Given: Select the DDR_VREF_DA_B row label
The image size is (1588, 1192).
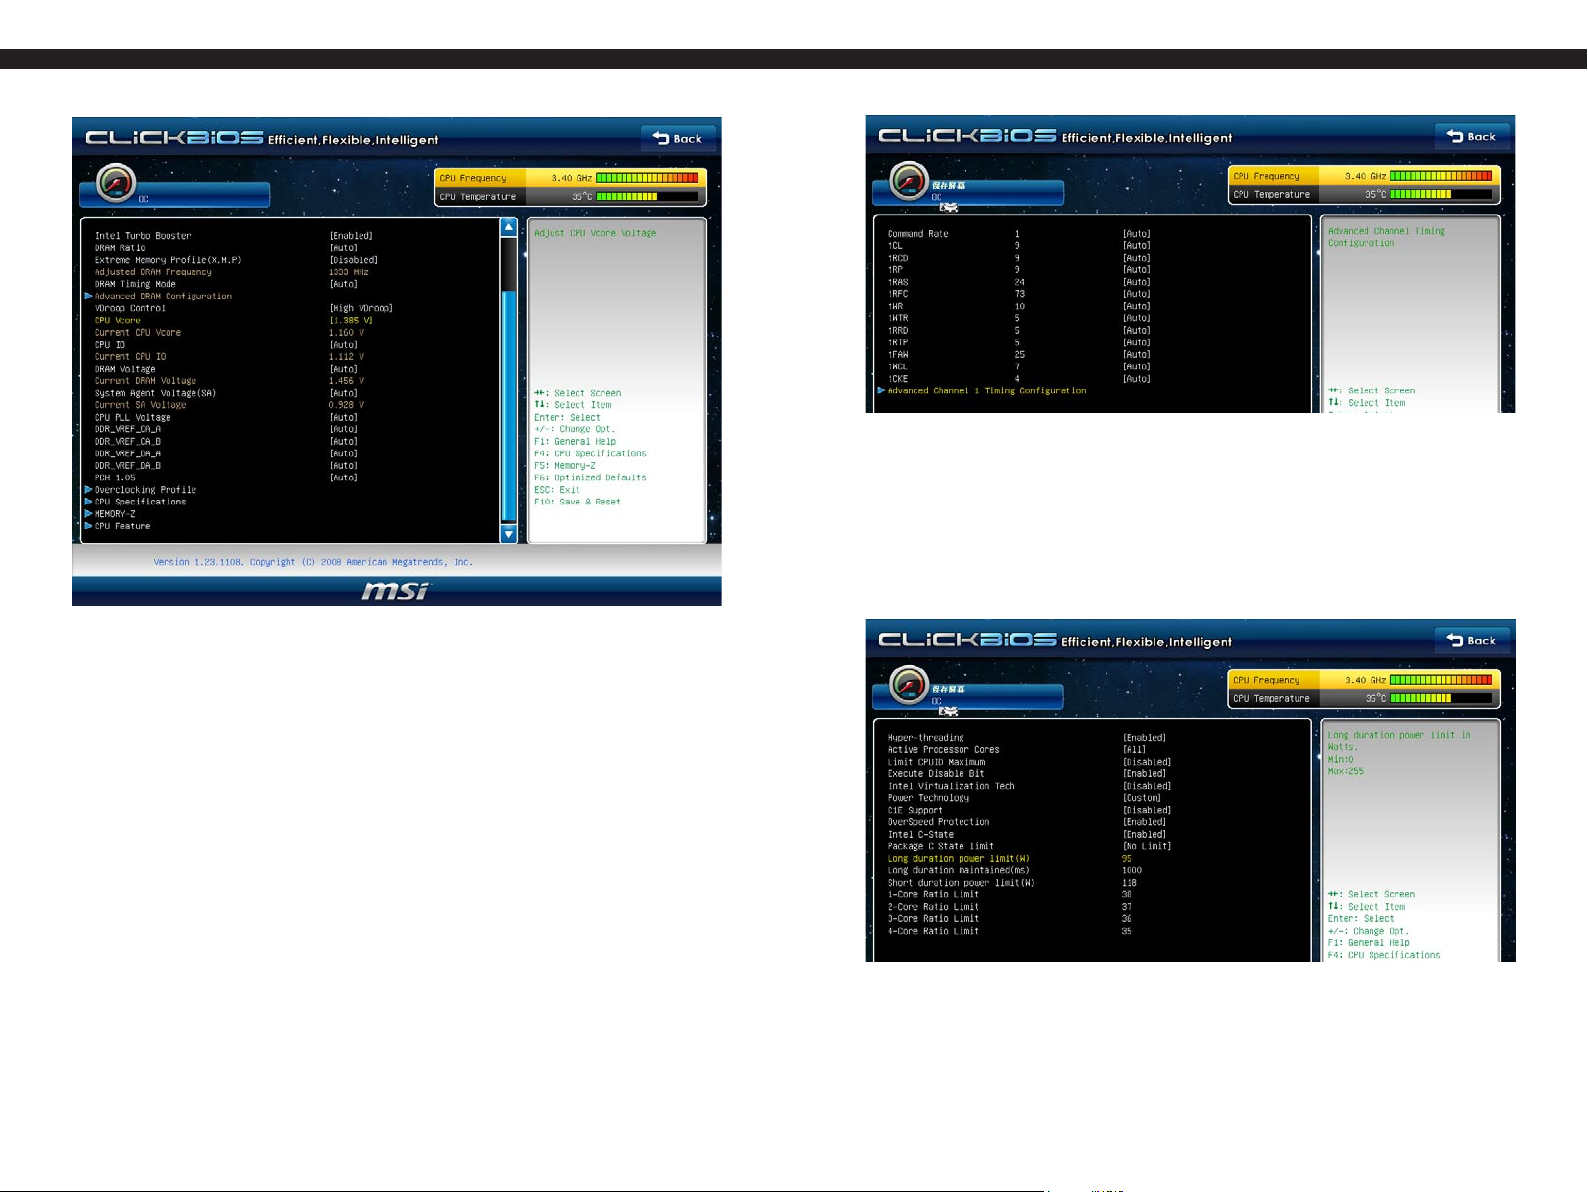Looking at the screenshot, I should pyautogui.click(x=128, y=466).
